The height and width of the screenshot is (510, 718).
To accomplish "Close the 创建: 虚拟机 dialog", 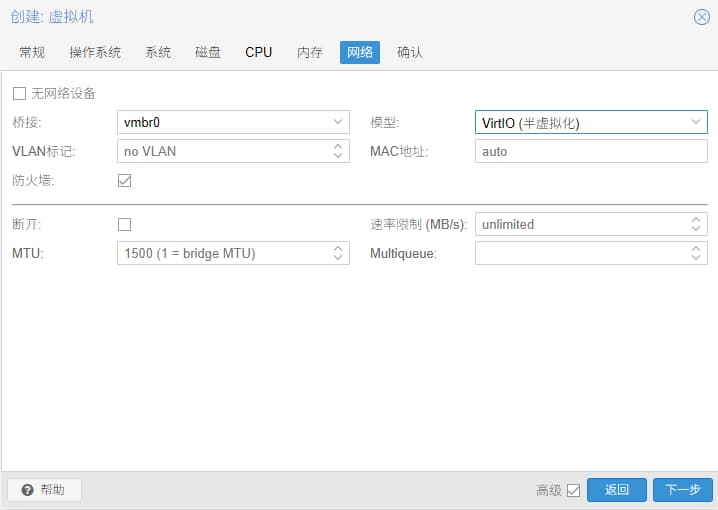I will click(x=702, y=17).
